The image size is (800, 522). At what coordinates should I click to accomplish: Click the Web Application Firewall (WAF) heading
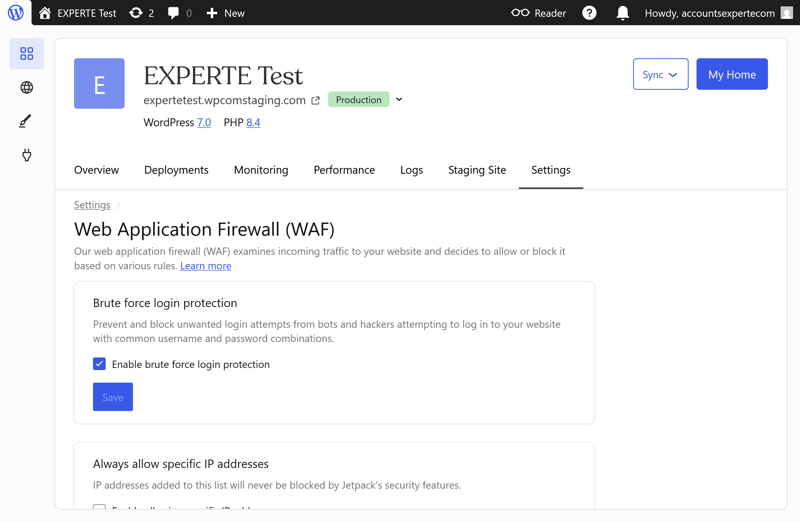pyautogui.click(x=204, y=230)
